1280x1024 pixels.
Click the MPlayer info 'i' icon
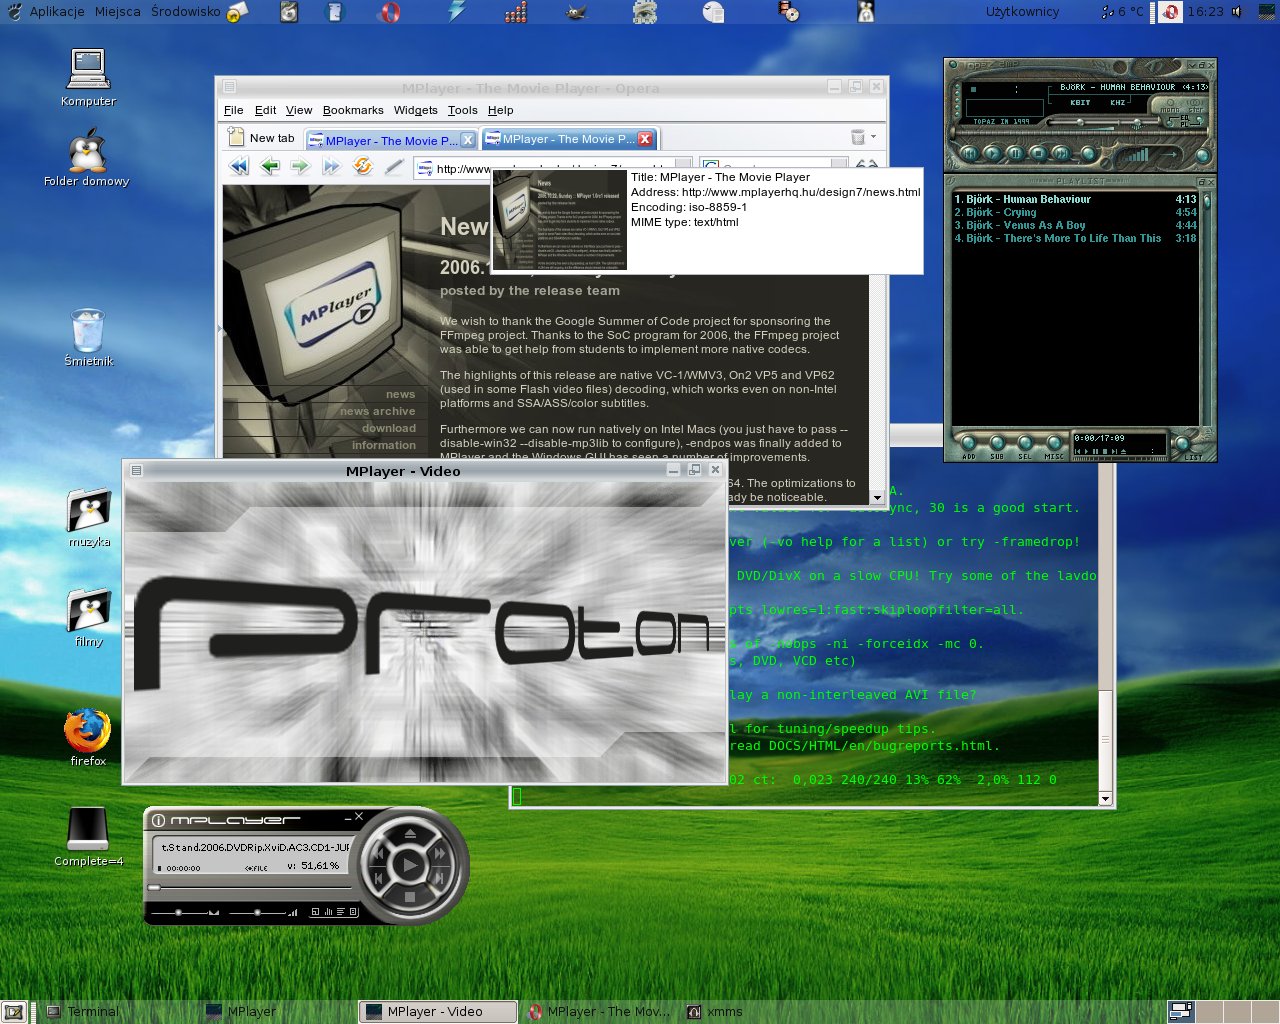coord(158,820)
